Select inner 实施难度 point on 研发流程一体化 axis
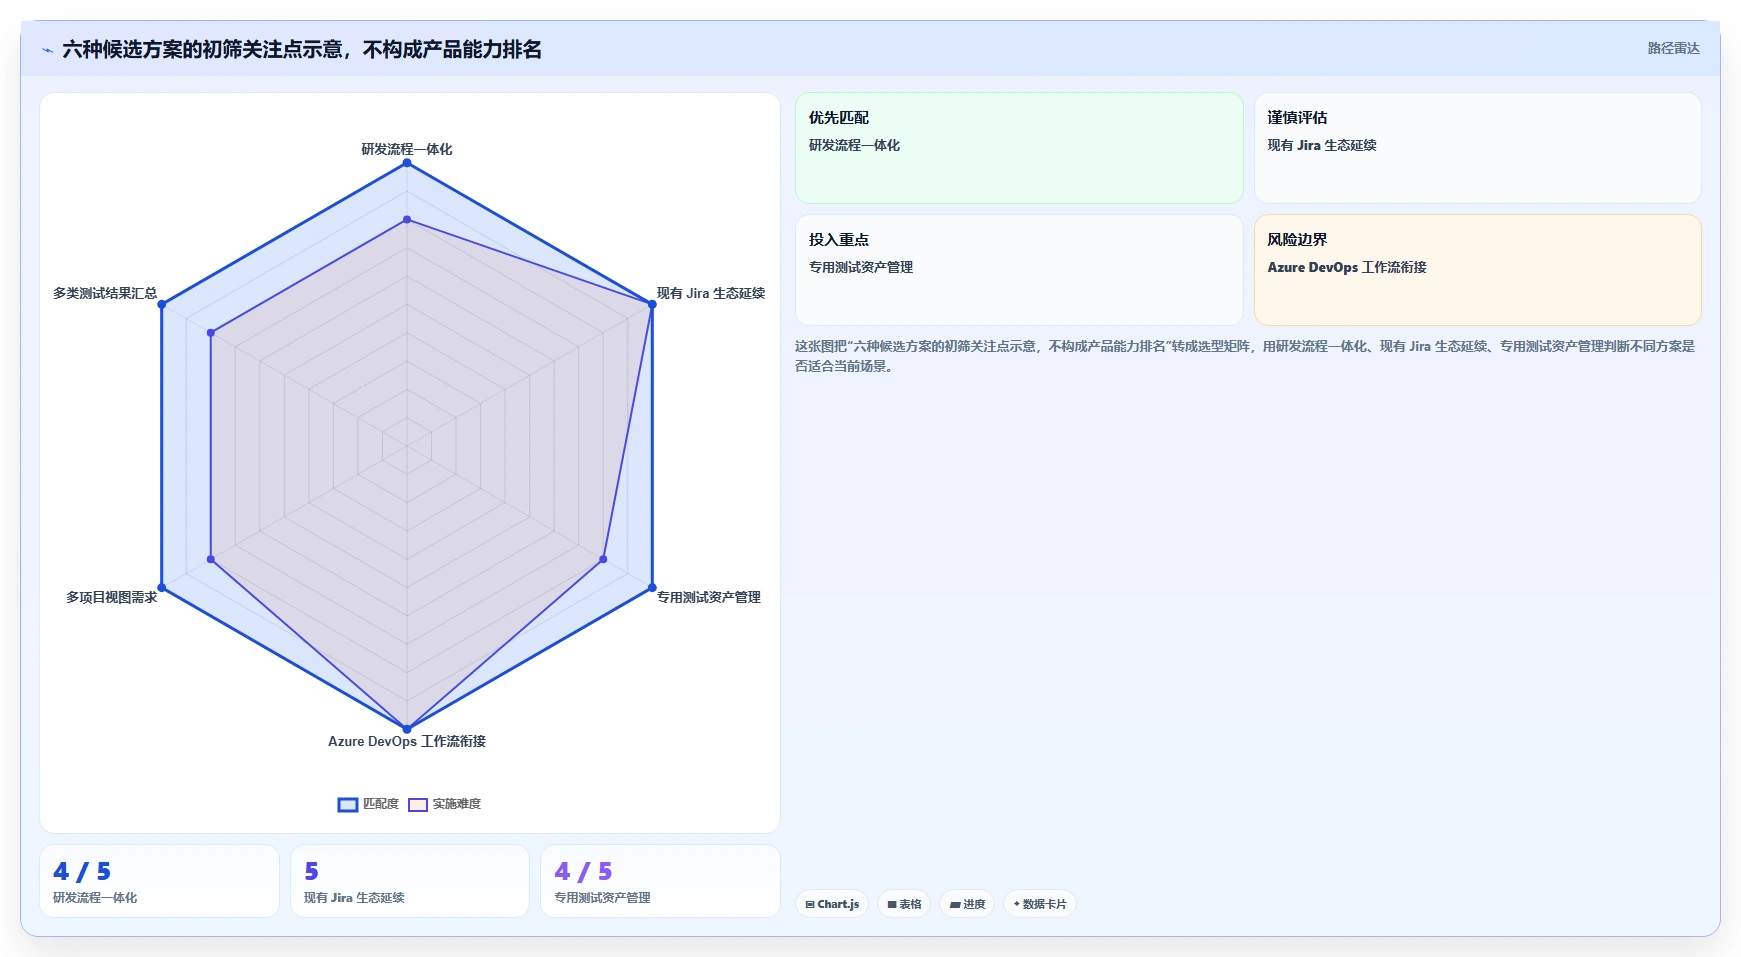The width and height of the screenshot is (1741, 957). tap(407, 219)
